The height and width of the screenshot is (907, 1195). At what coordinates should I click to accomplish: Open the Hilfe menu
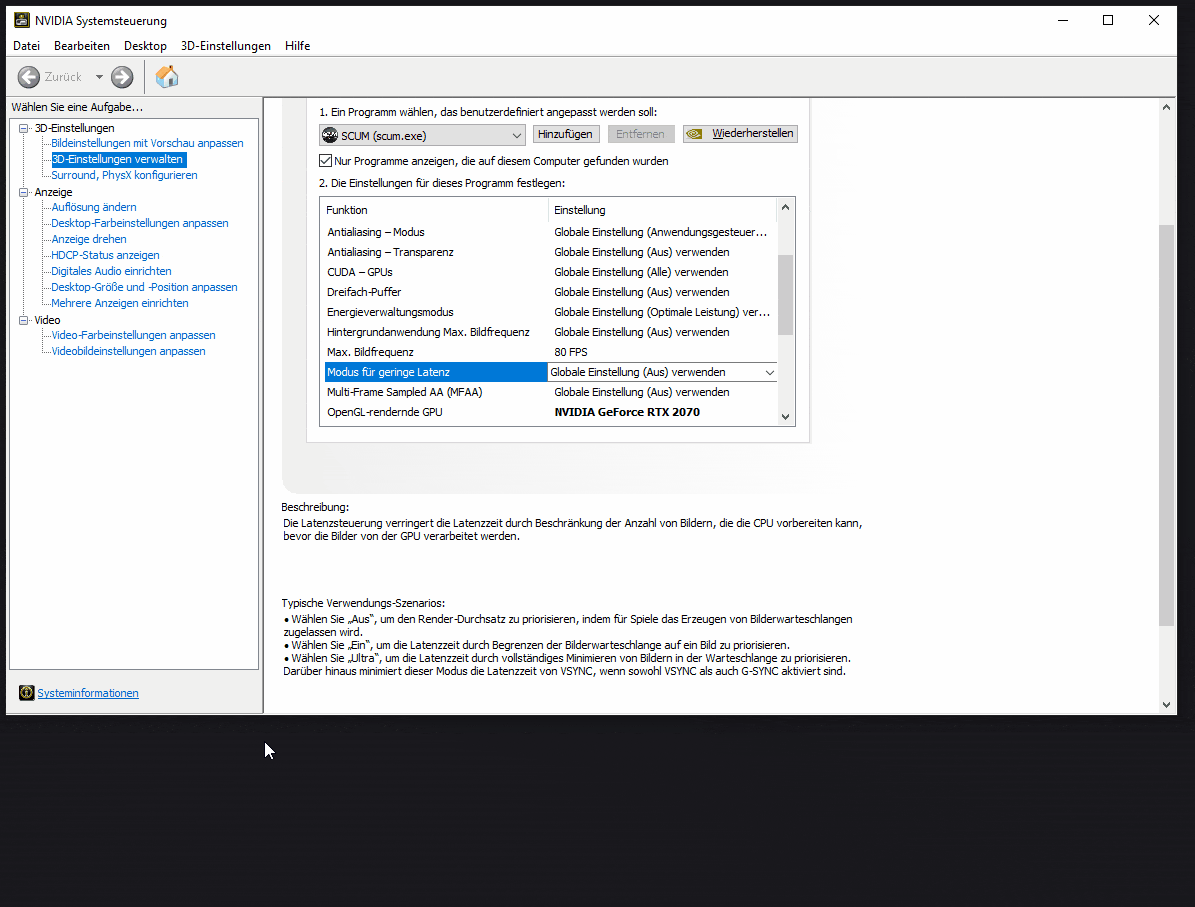(297, 46)
